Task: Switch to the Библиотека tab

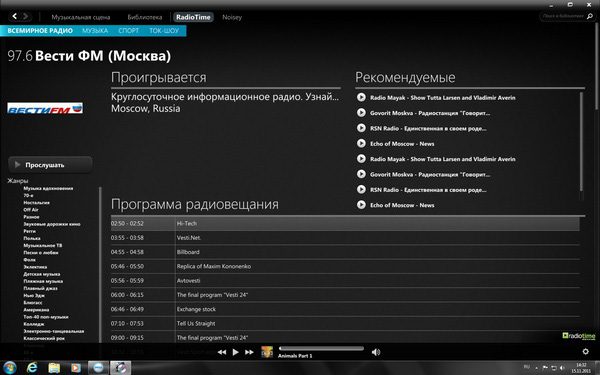Action: click(145, 17)
